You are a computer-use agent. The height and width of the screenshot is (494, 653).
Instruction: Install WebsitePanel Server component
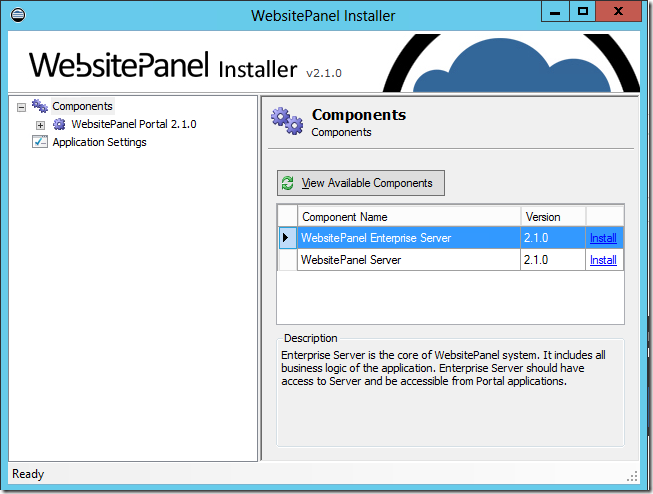(x=603, y=260)
